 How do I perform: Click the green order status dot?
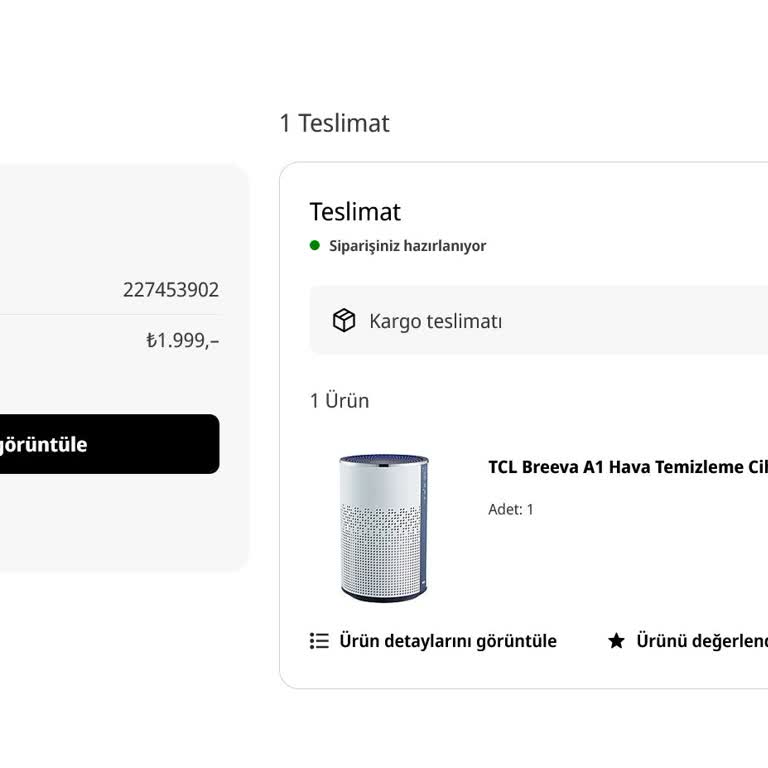(315, 245)
